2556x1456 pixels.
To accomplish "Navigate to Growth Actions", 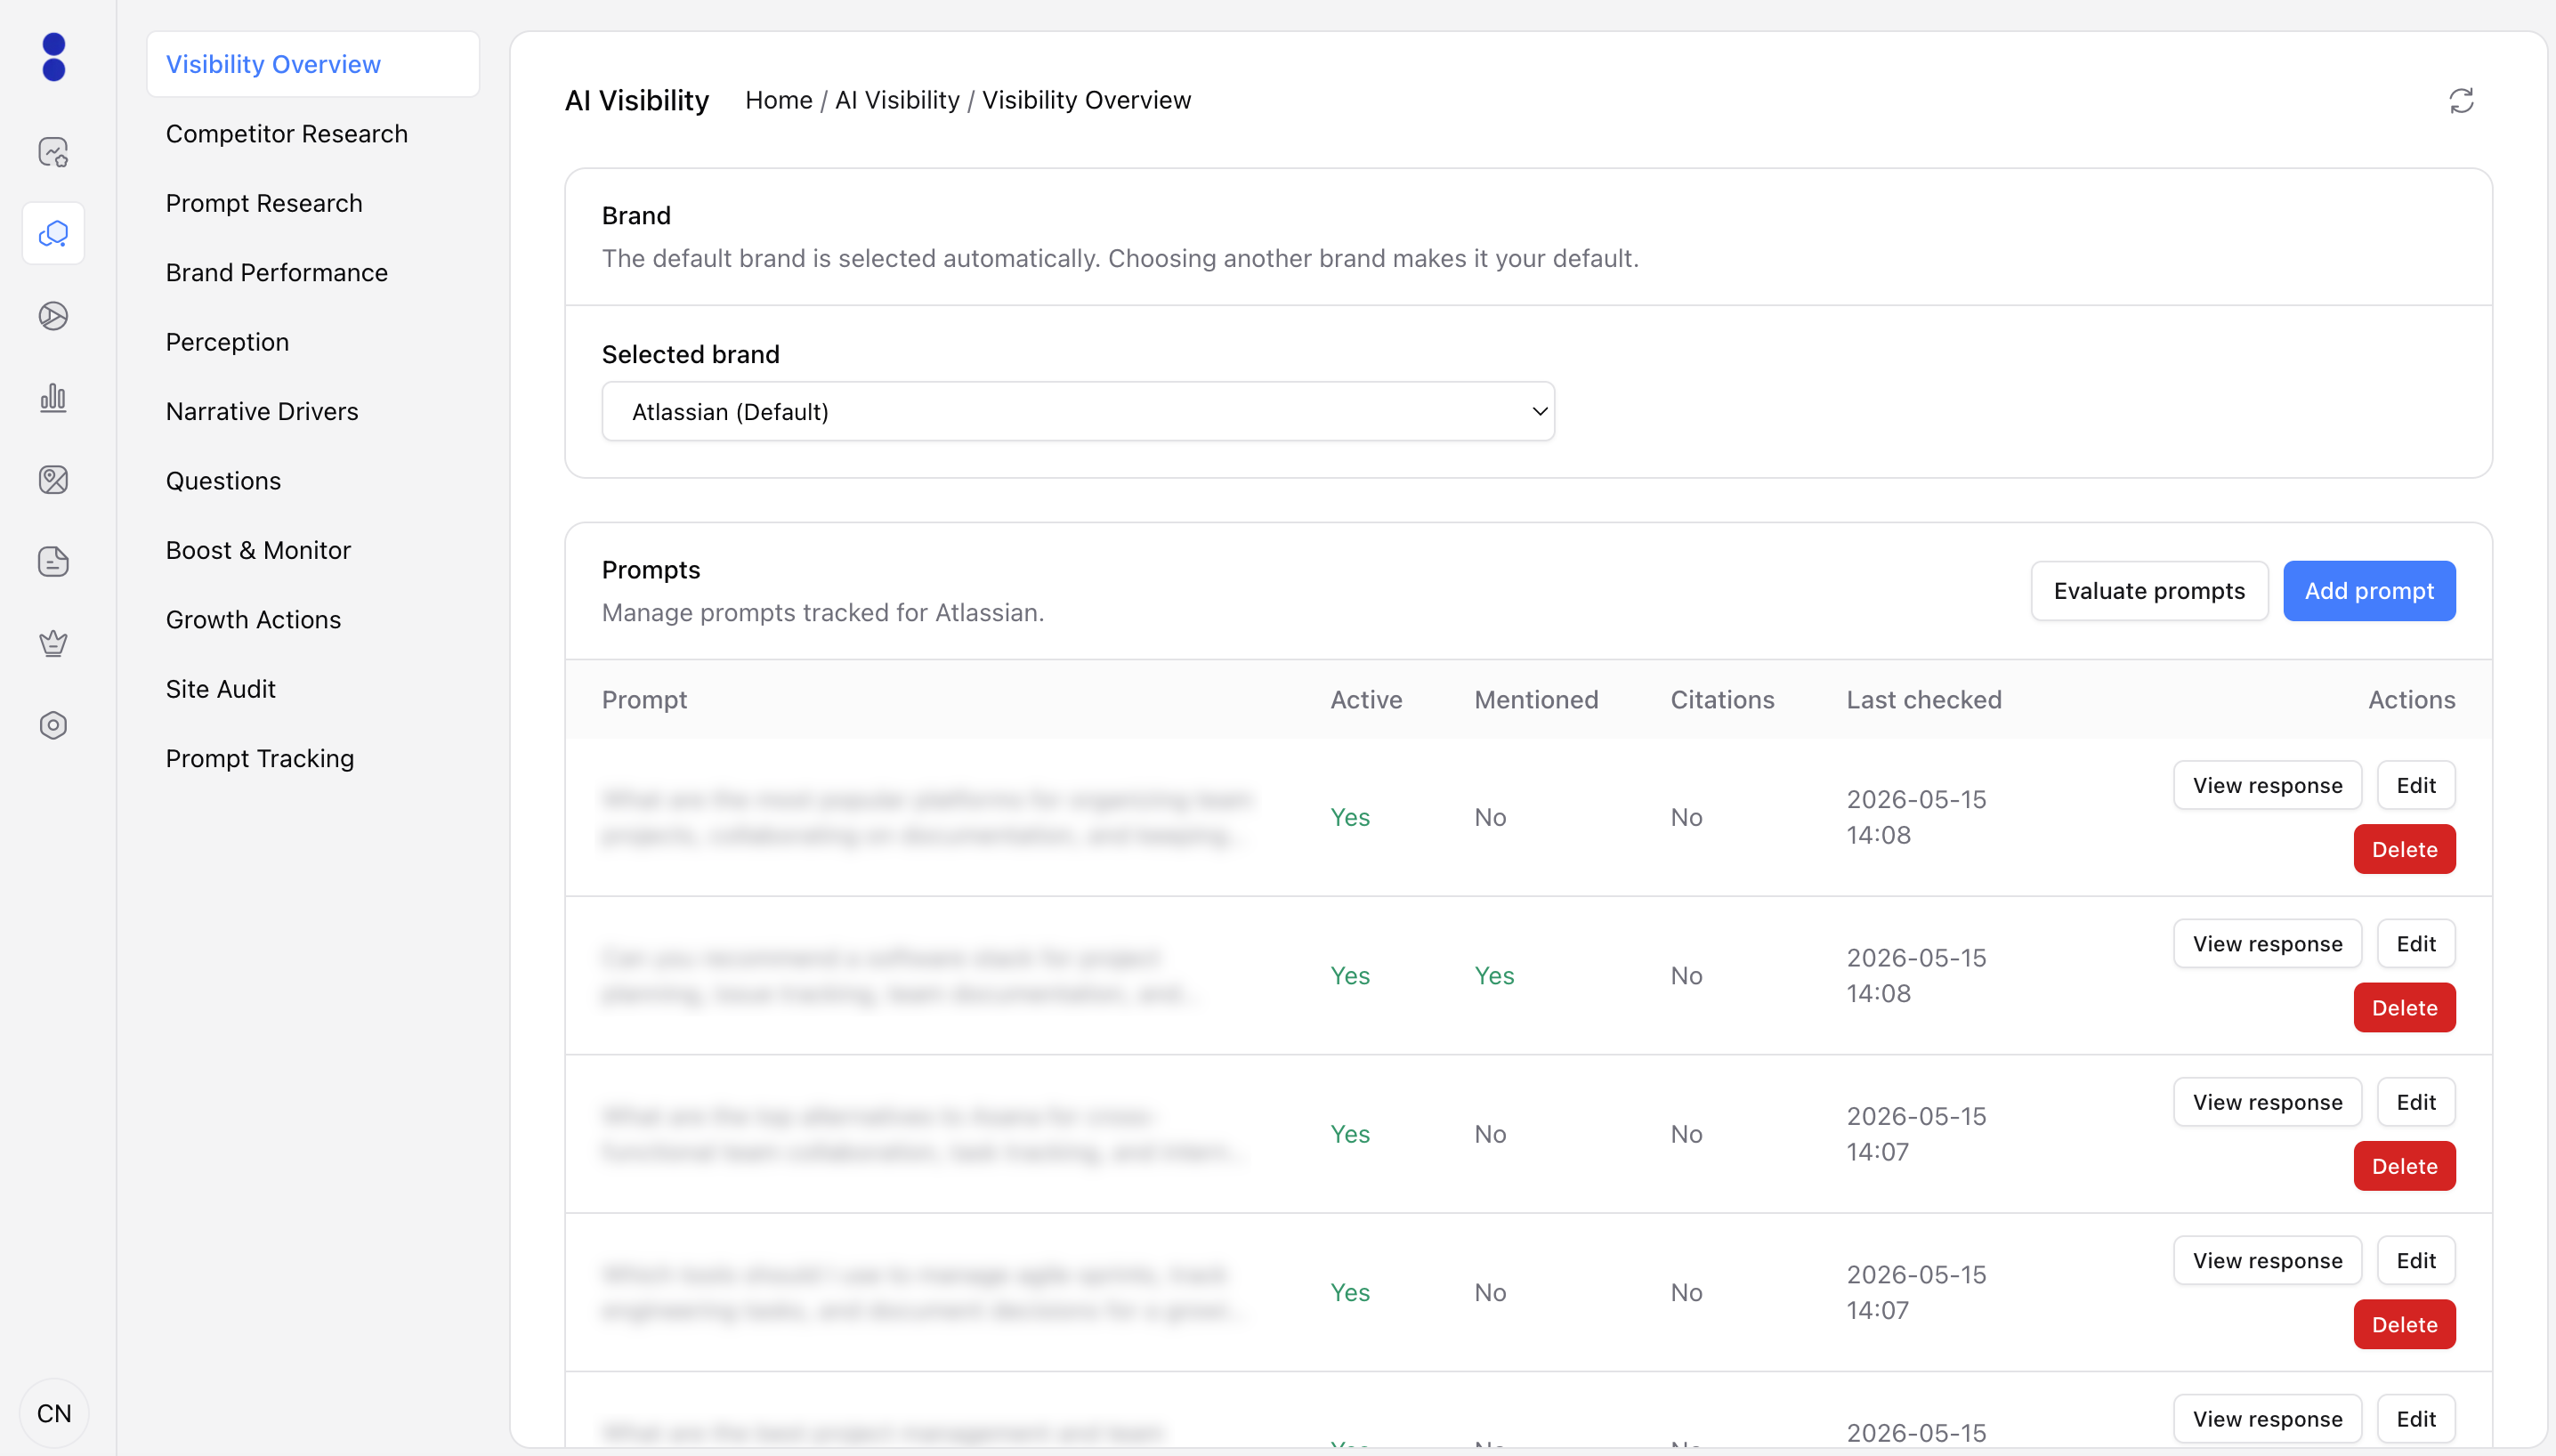I will pos(253,620).
